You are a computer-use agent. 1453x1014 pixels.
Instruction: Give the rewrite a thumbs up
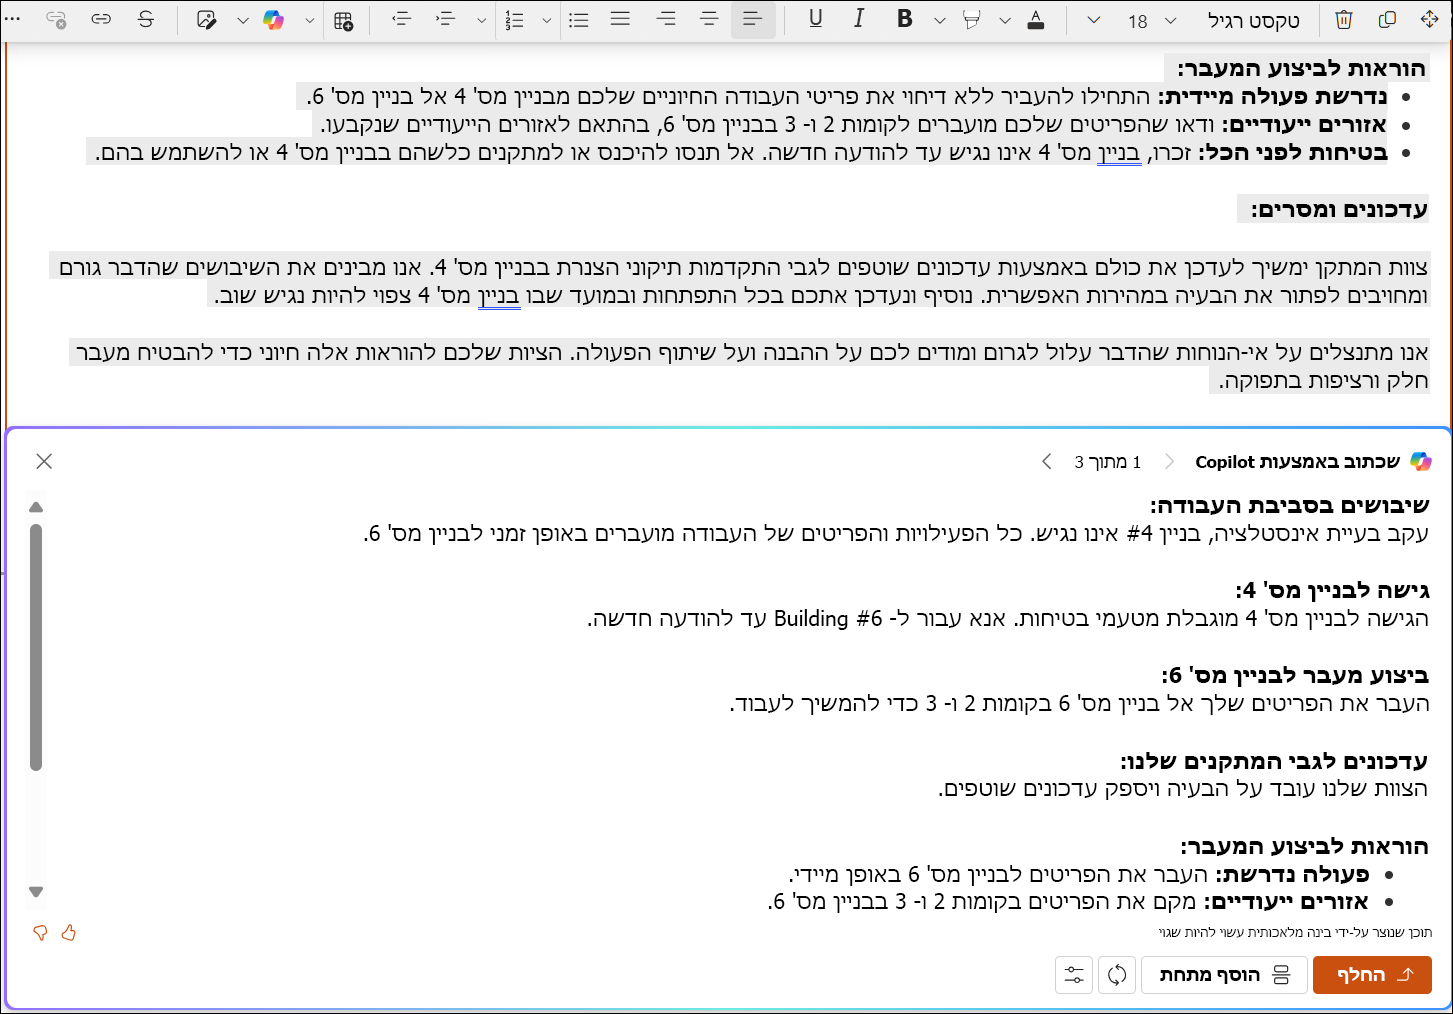click(69, 933)
